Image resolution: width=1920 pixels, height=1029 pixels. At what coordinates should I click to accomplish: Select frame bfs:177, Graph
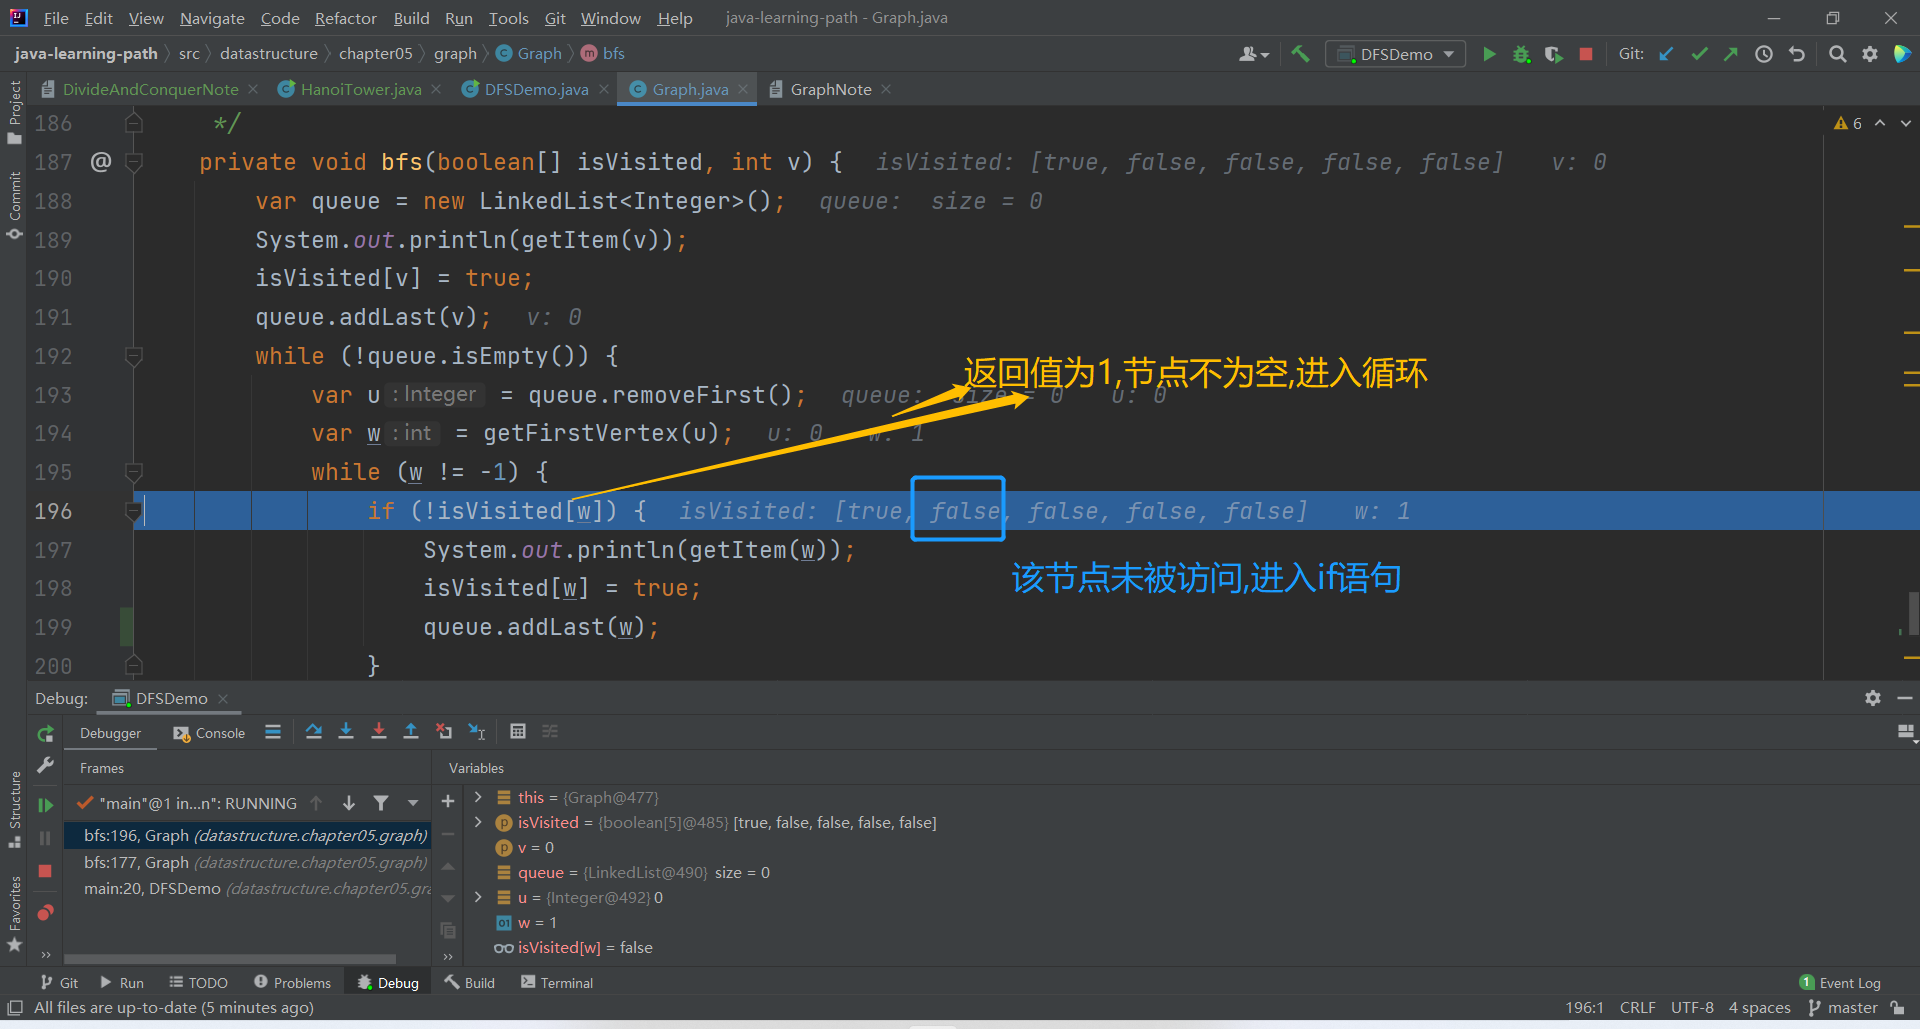click(x=247, y=862)
